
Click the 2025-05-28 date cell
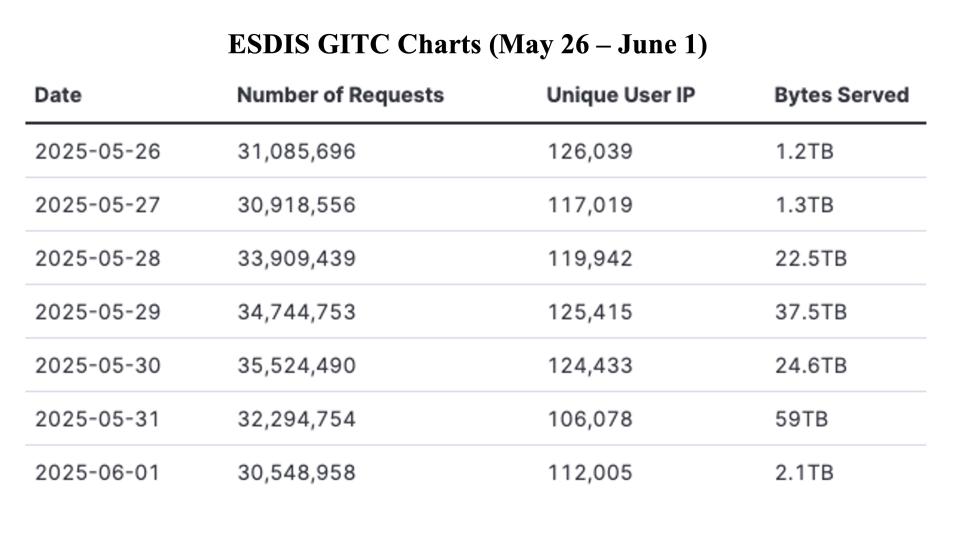click(98, 258)
